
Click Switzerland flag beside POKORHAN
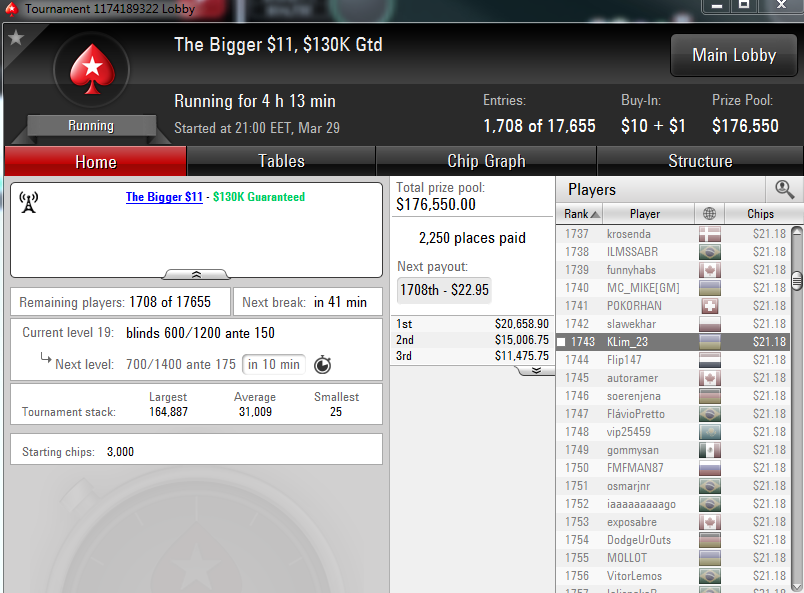(710, 306)
